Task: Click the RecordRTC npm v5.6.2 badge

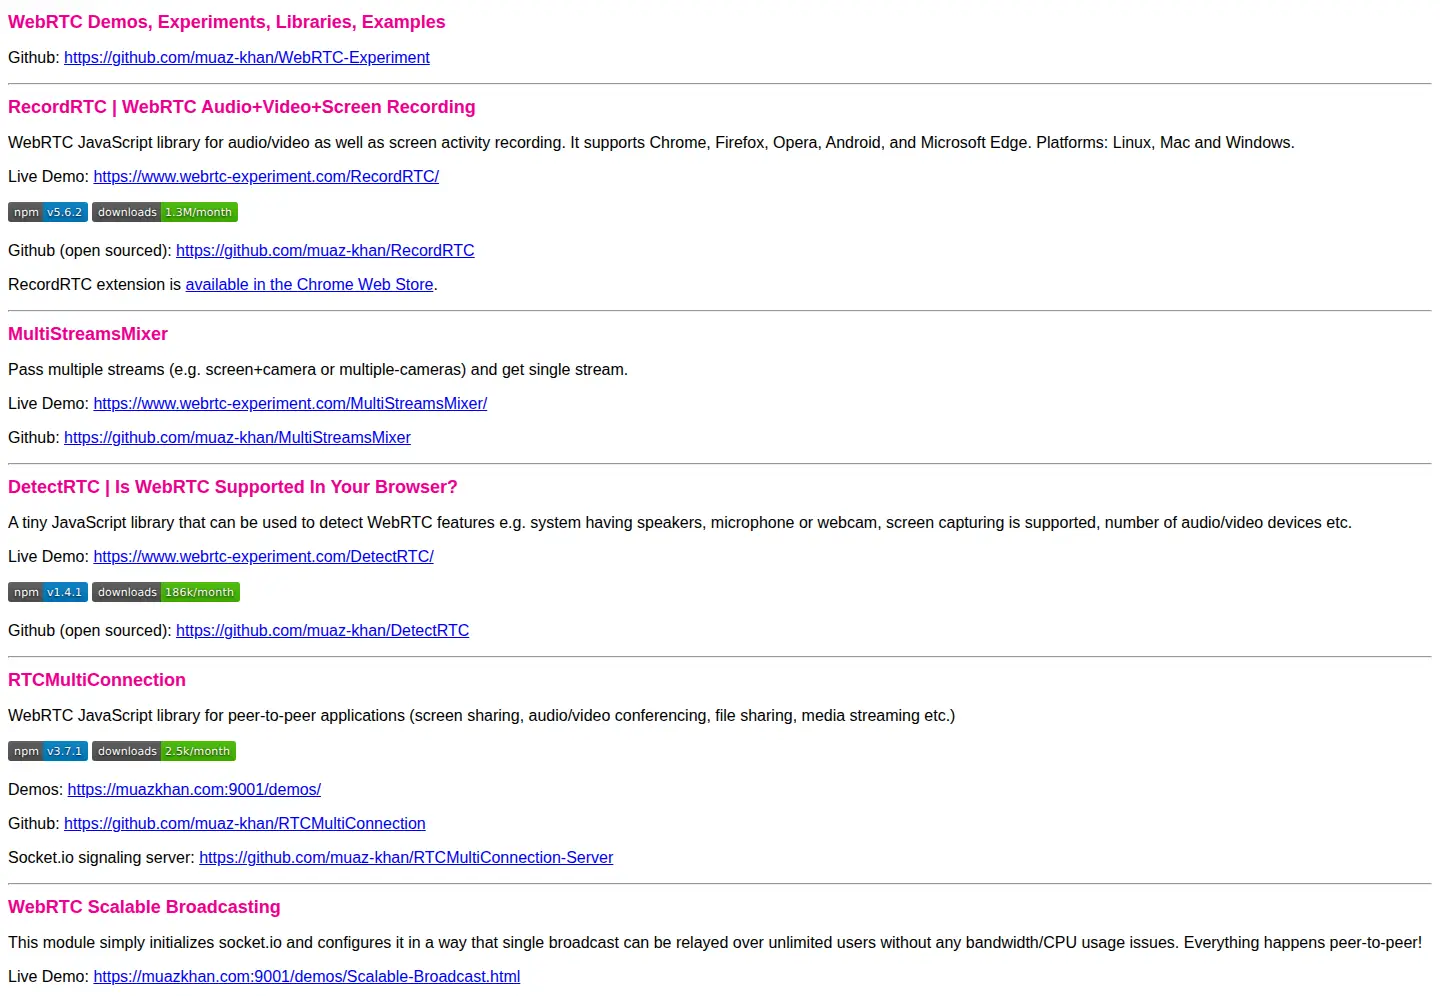Action: click(x=48, y=212)
